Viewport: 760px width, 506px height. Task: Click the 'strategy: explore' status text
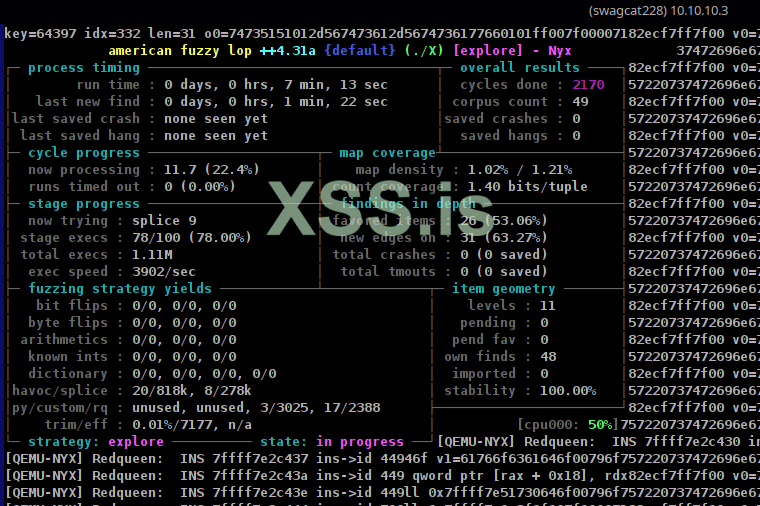(96, 442)
